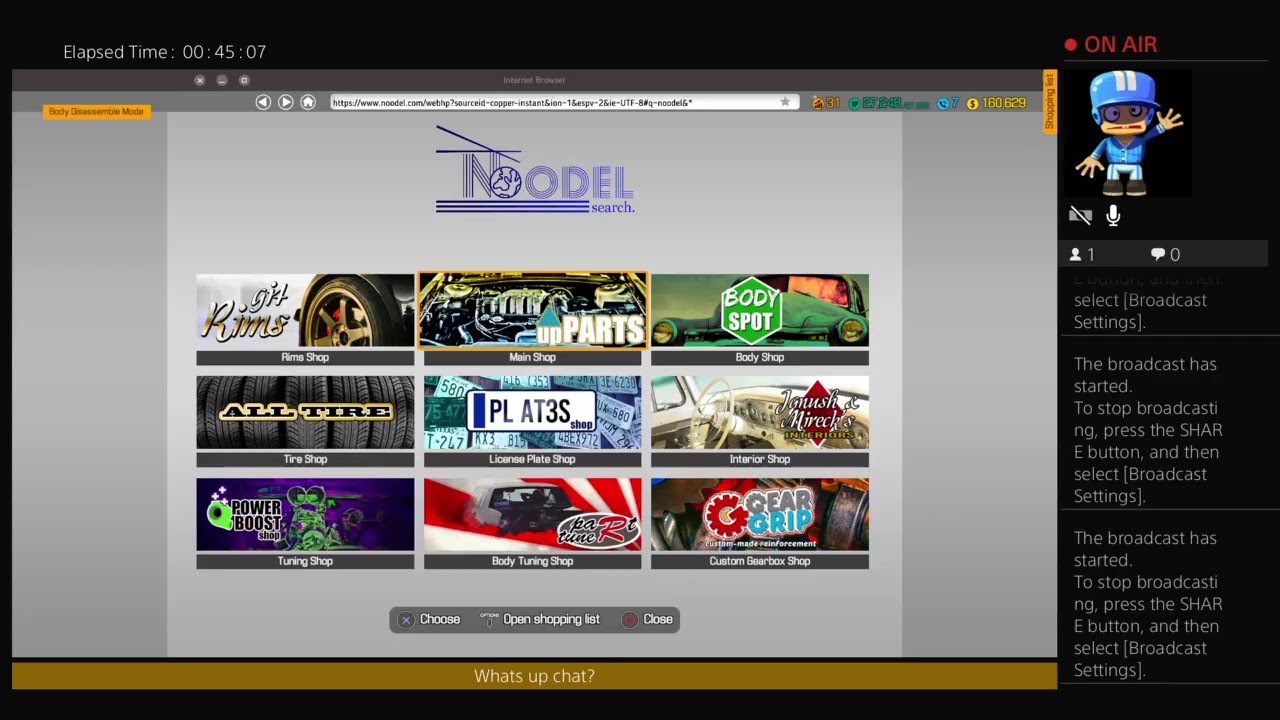The width and height of the screenshot is (1280, 720).
Task: Select the Main Shop label
Action: tap(533, 357)
